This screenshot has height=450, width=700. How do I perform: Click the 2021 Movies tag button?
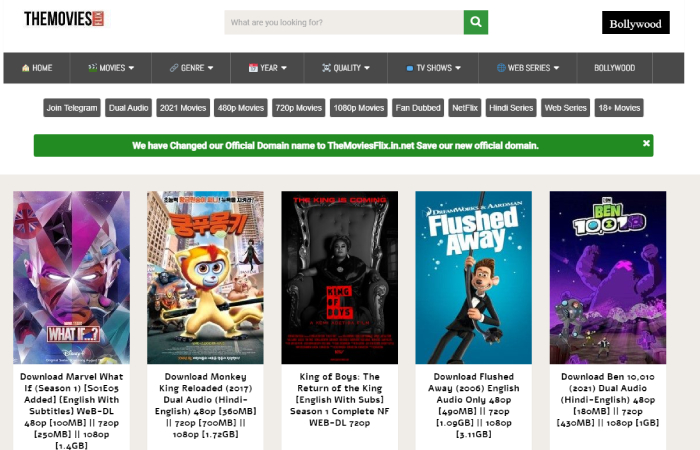point(183,108)
